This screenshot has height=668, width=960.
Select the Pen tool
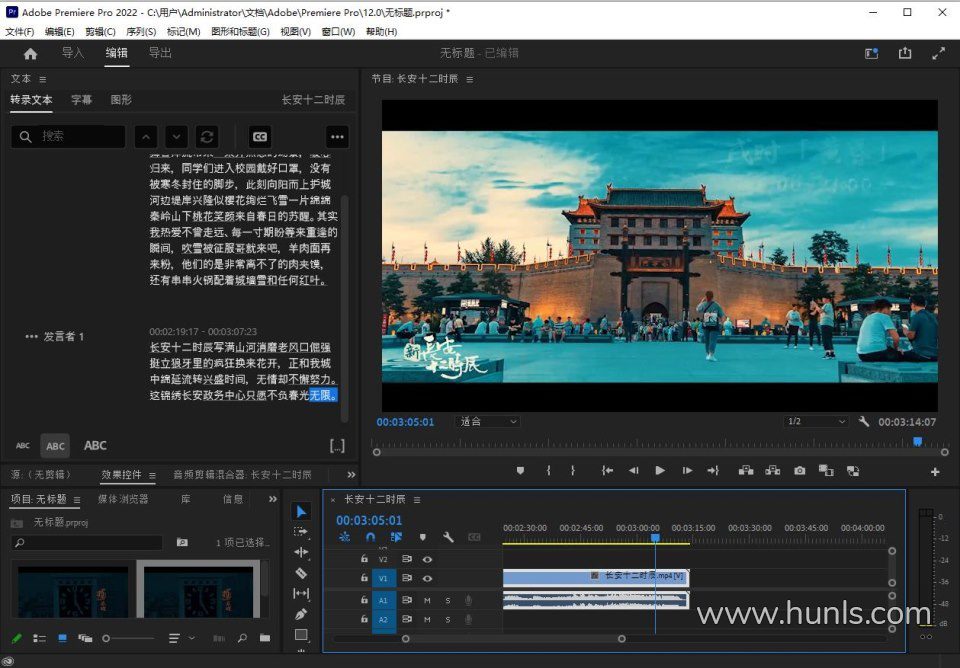pyautogui.click(x=301, y=614)
